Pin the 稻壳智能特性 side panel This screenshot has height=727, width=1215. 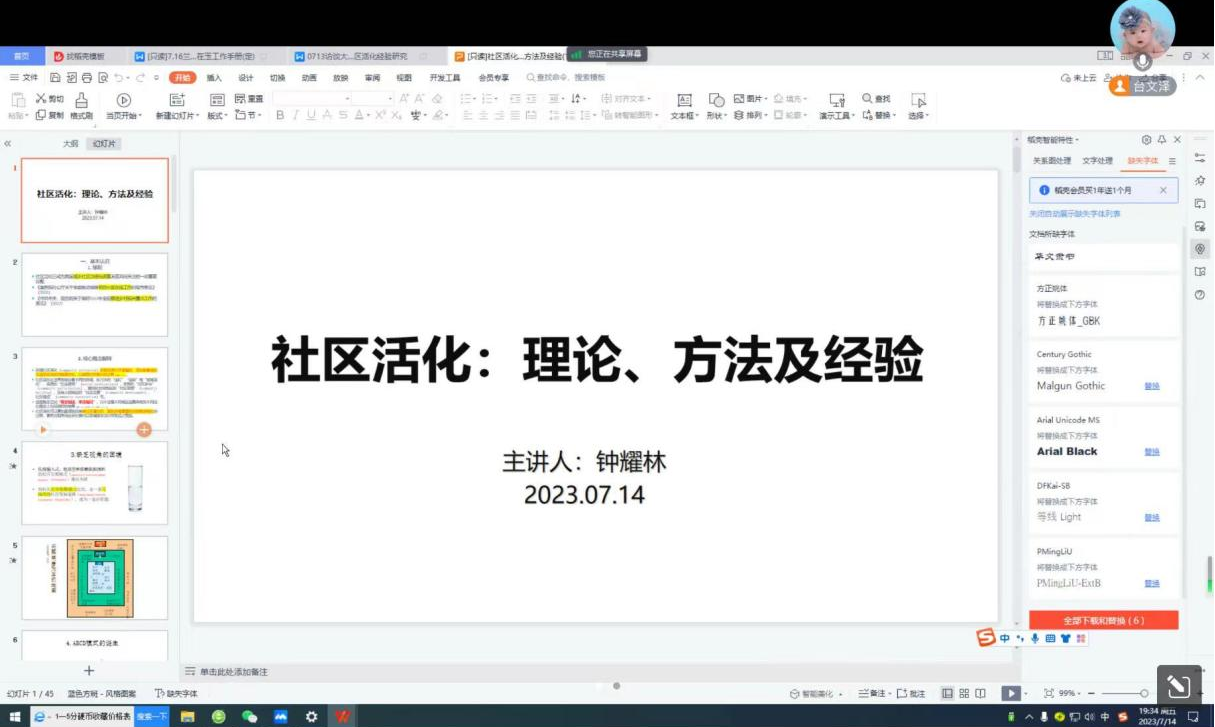[x=1162, y=139]
